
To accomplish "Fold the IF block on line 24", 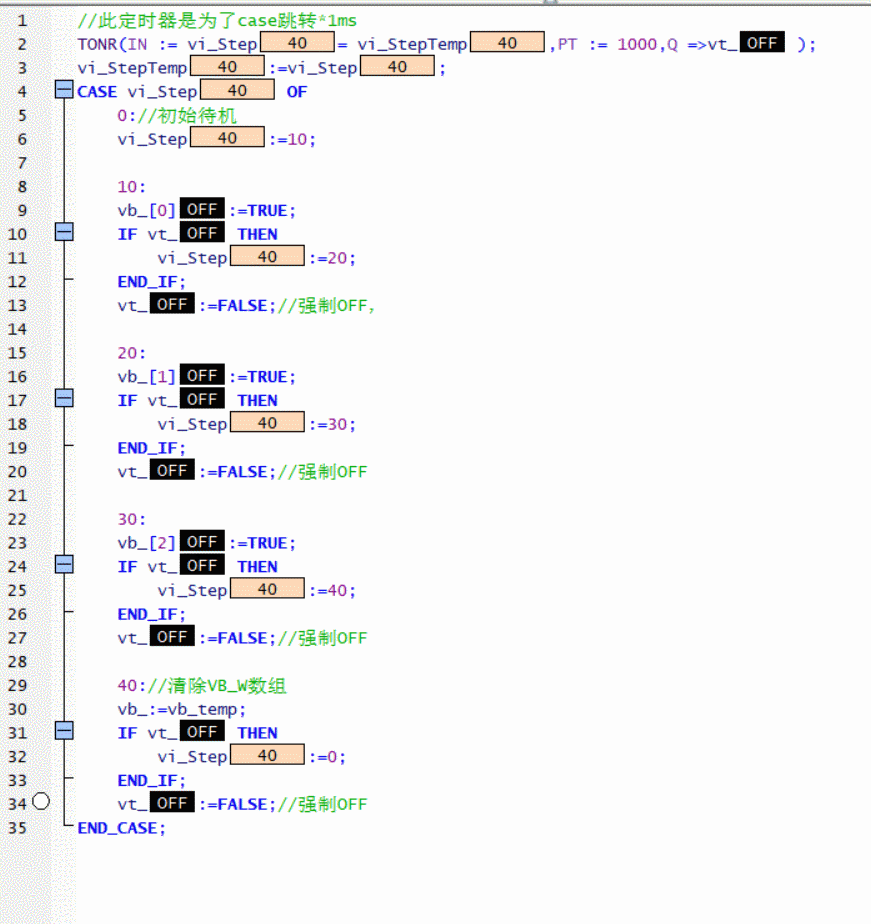I will [64, 565].
